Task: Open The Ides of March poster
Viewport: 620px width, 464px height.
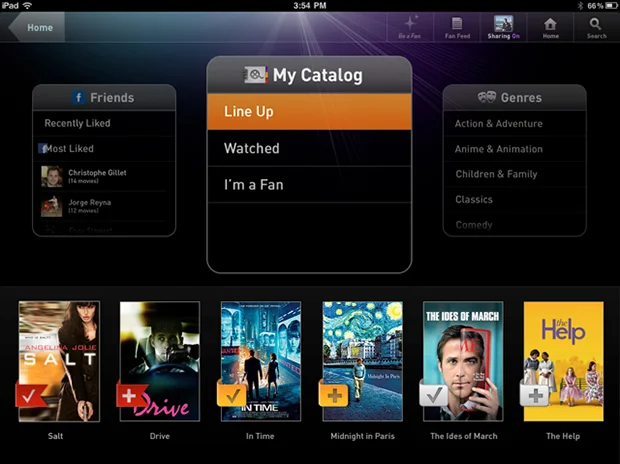Action: coord(463,361)
